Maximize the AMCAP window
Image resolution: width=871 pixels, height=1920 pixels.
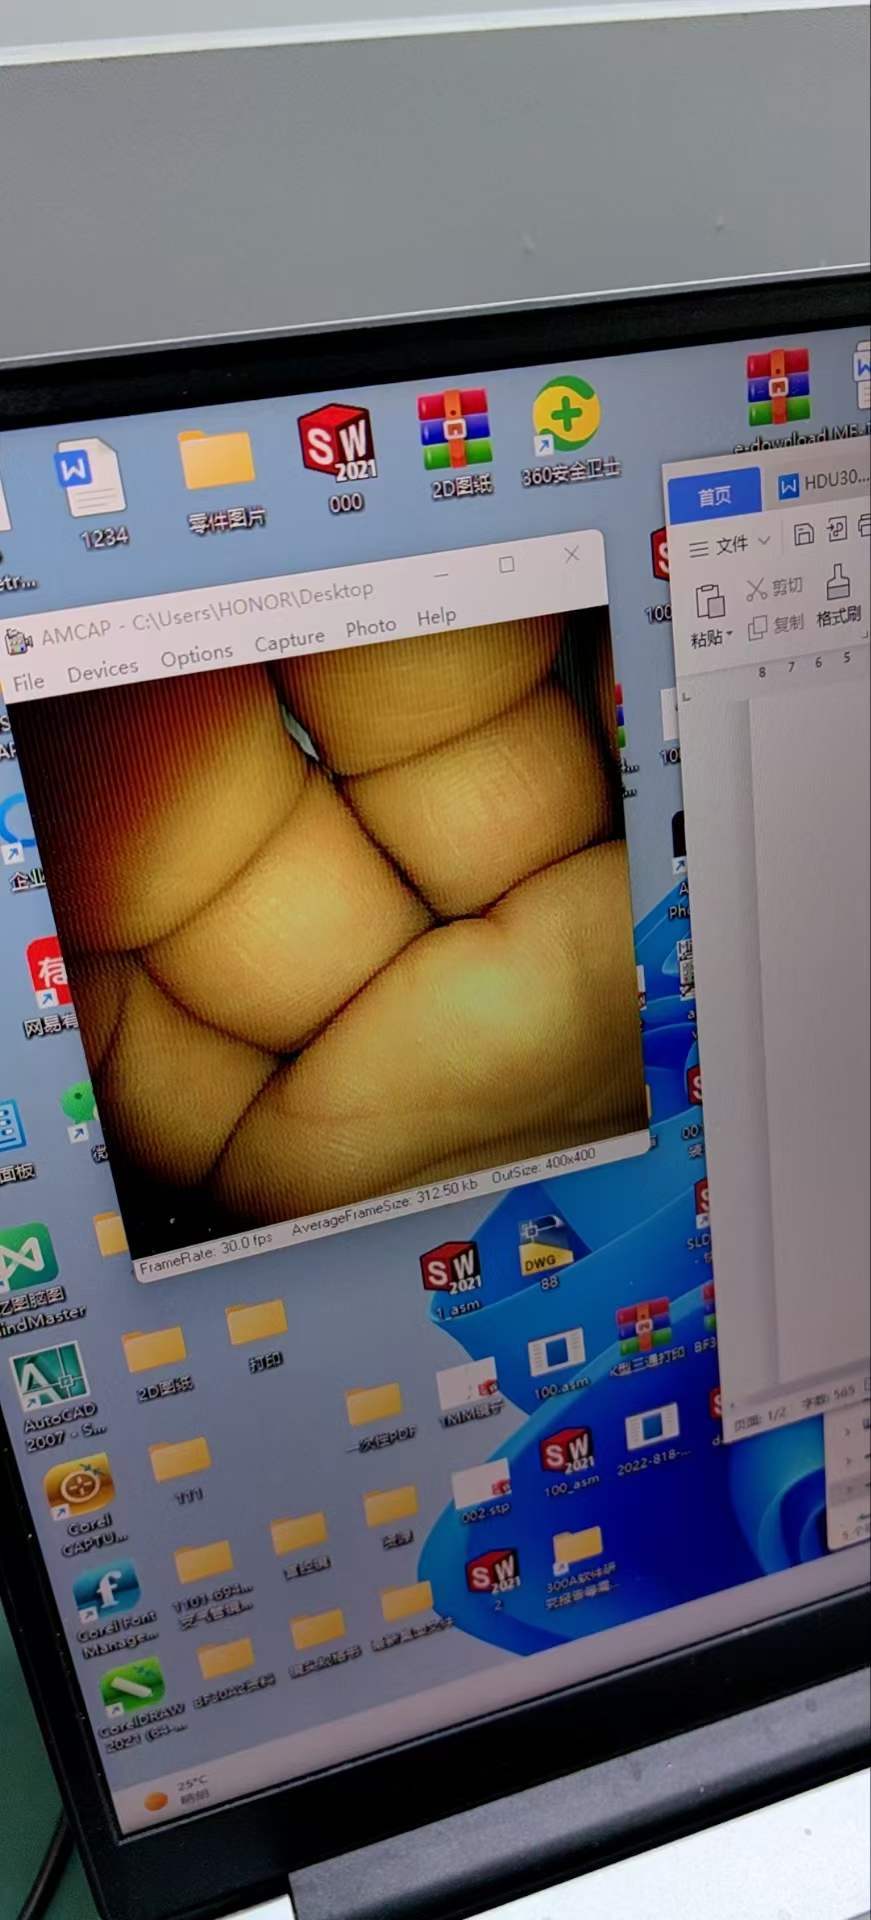pos(507,564)
